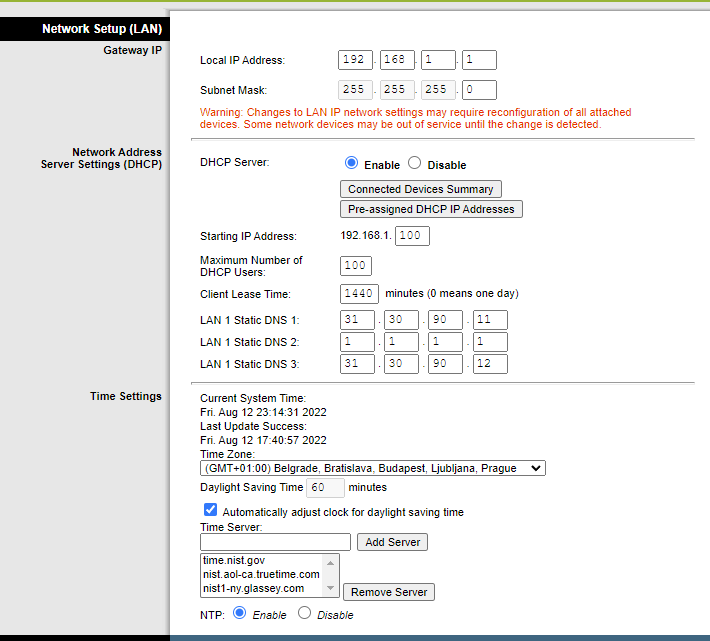The image size is (710, 641).
Task: Click first octet 255 of Subnet Mask
Action: coord(355,90)
